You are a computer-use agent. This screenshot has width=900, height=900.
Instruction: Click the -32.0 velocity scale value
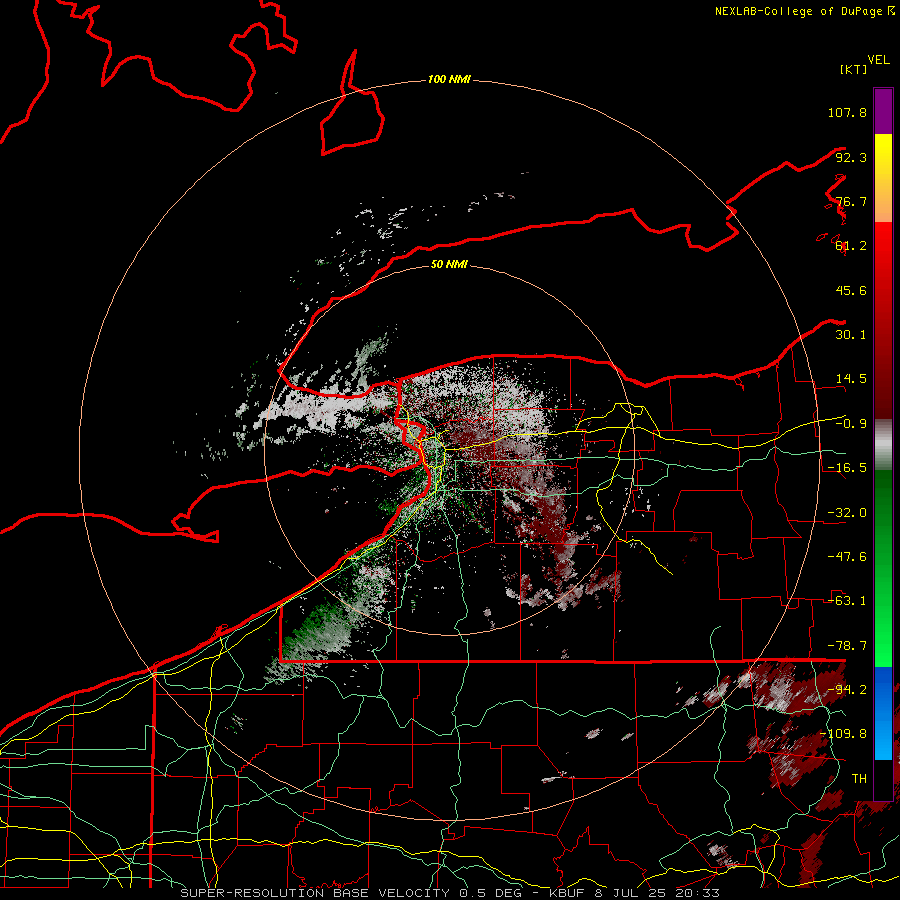(847, 513)
